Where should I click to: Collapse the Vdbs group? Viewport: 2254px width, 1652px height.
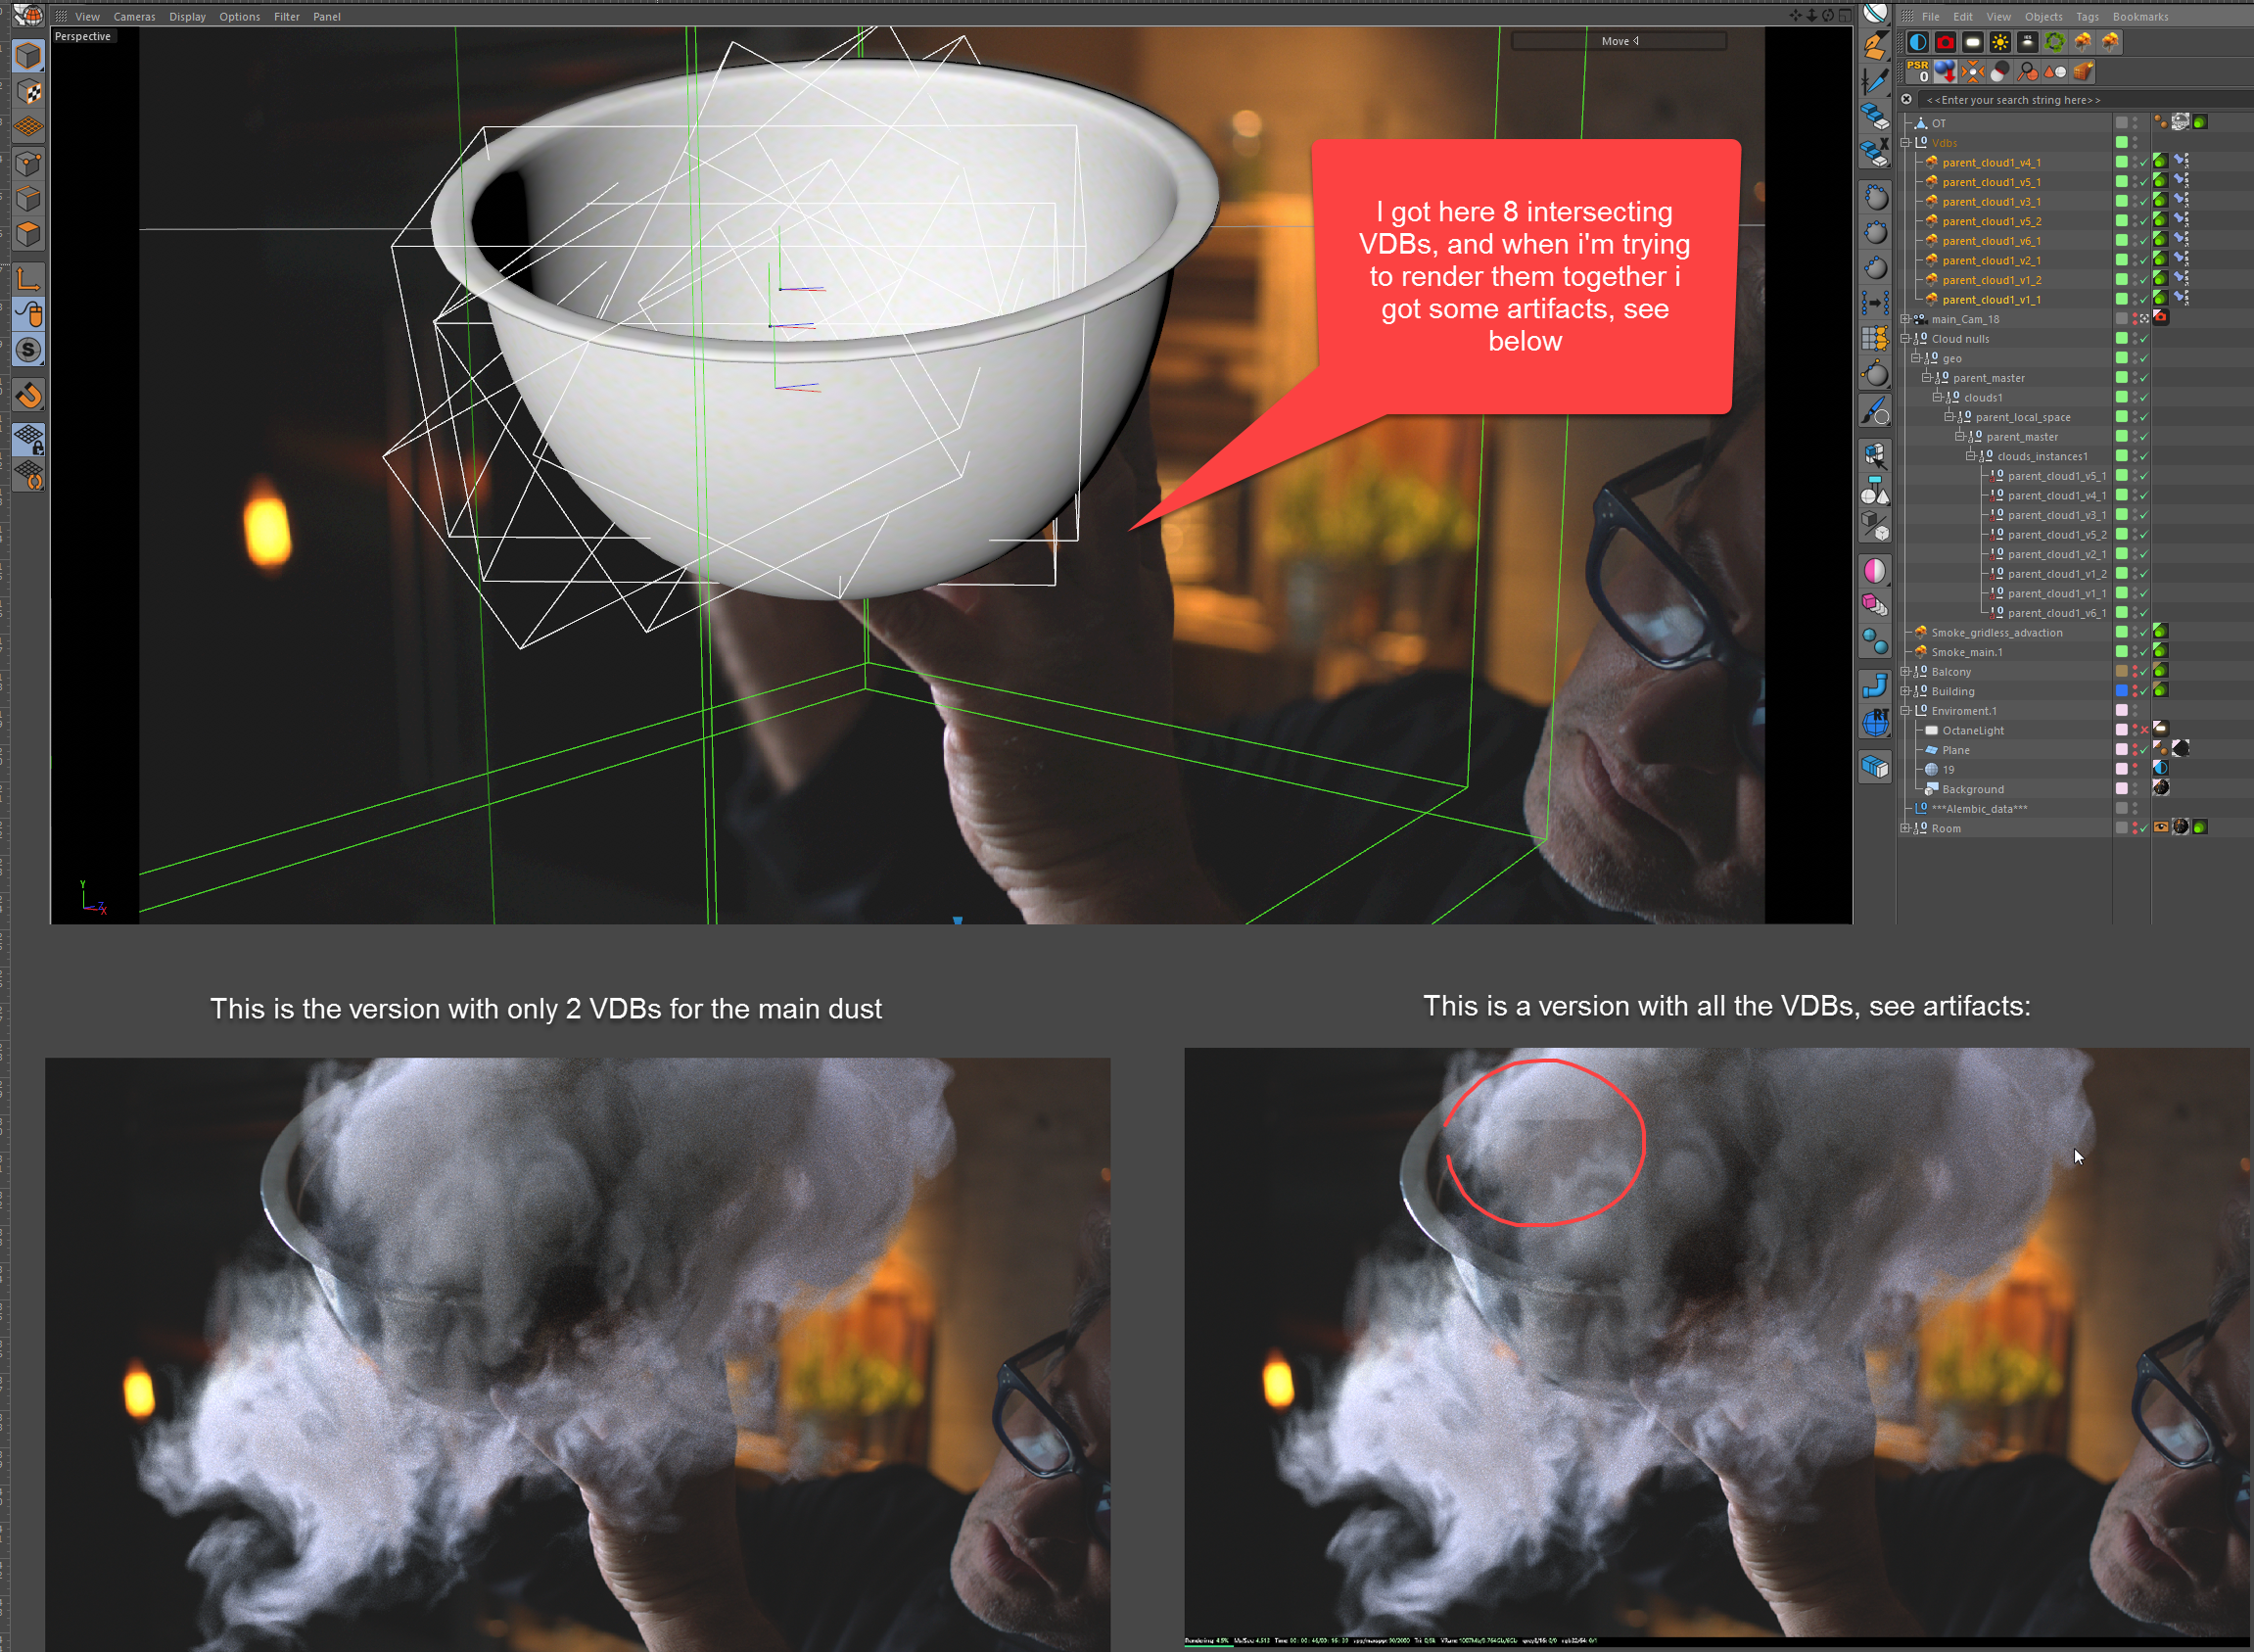click(x=1906, y=143)
